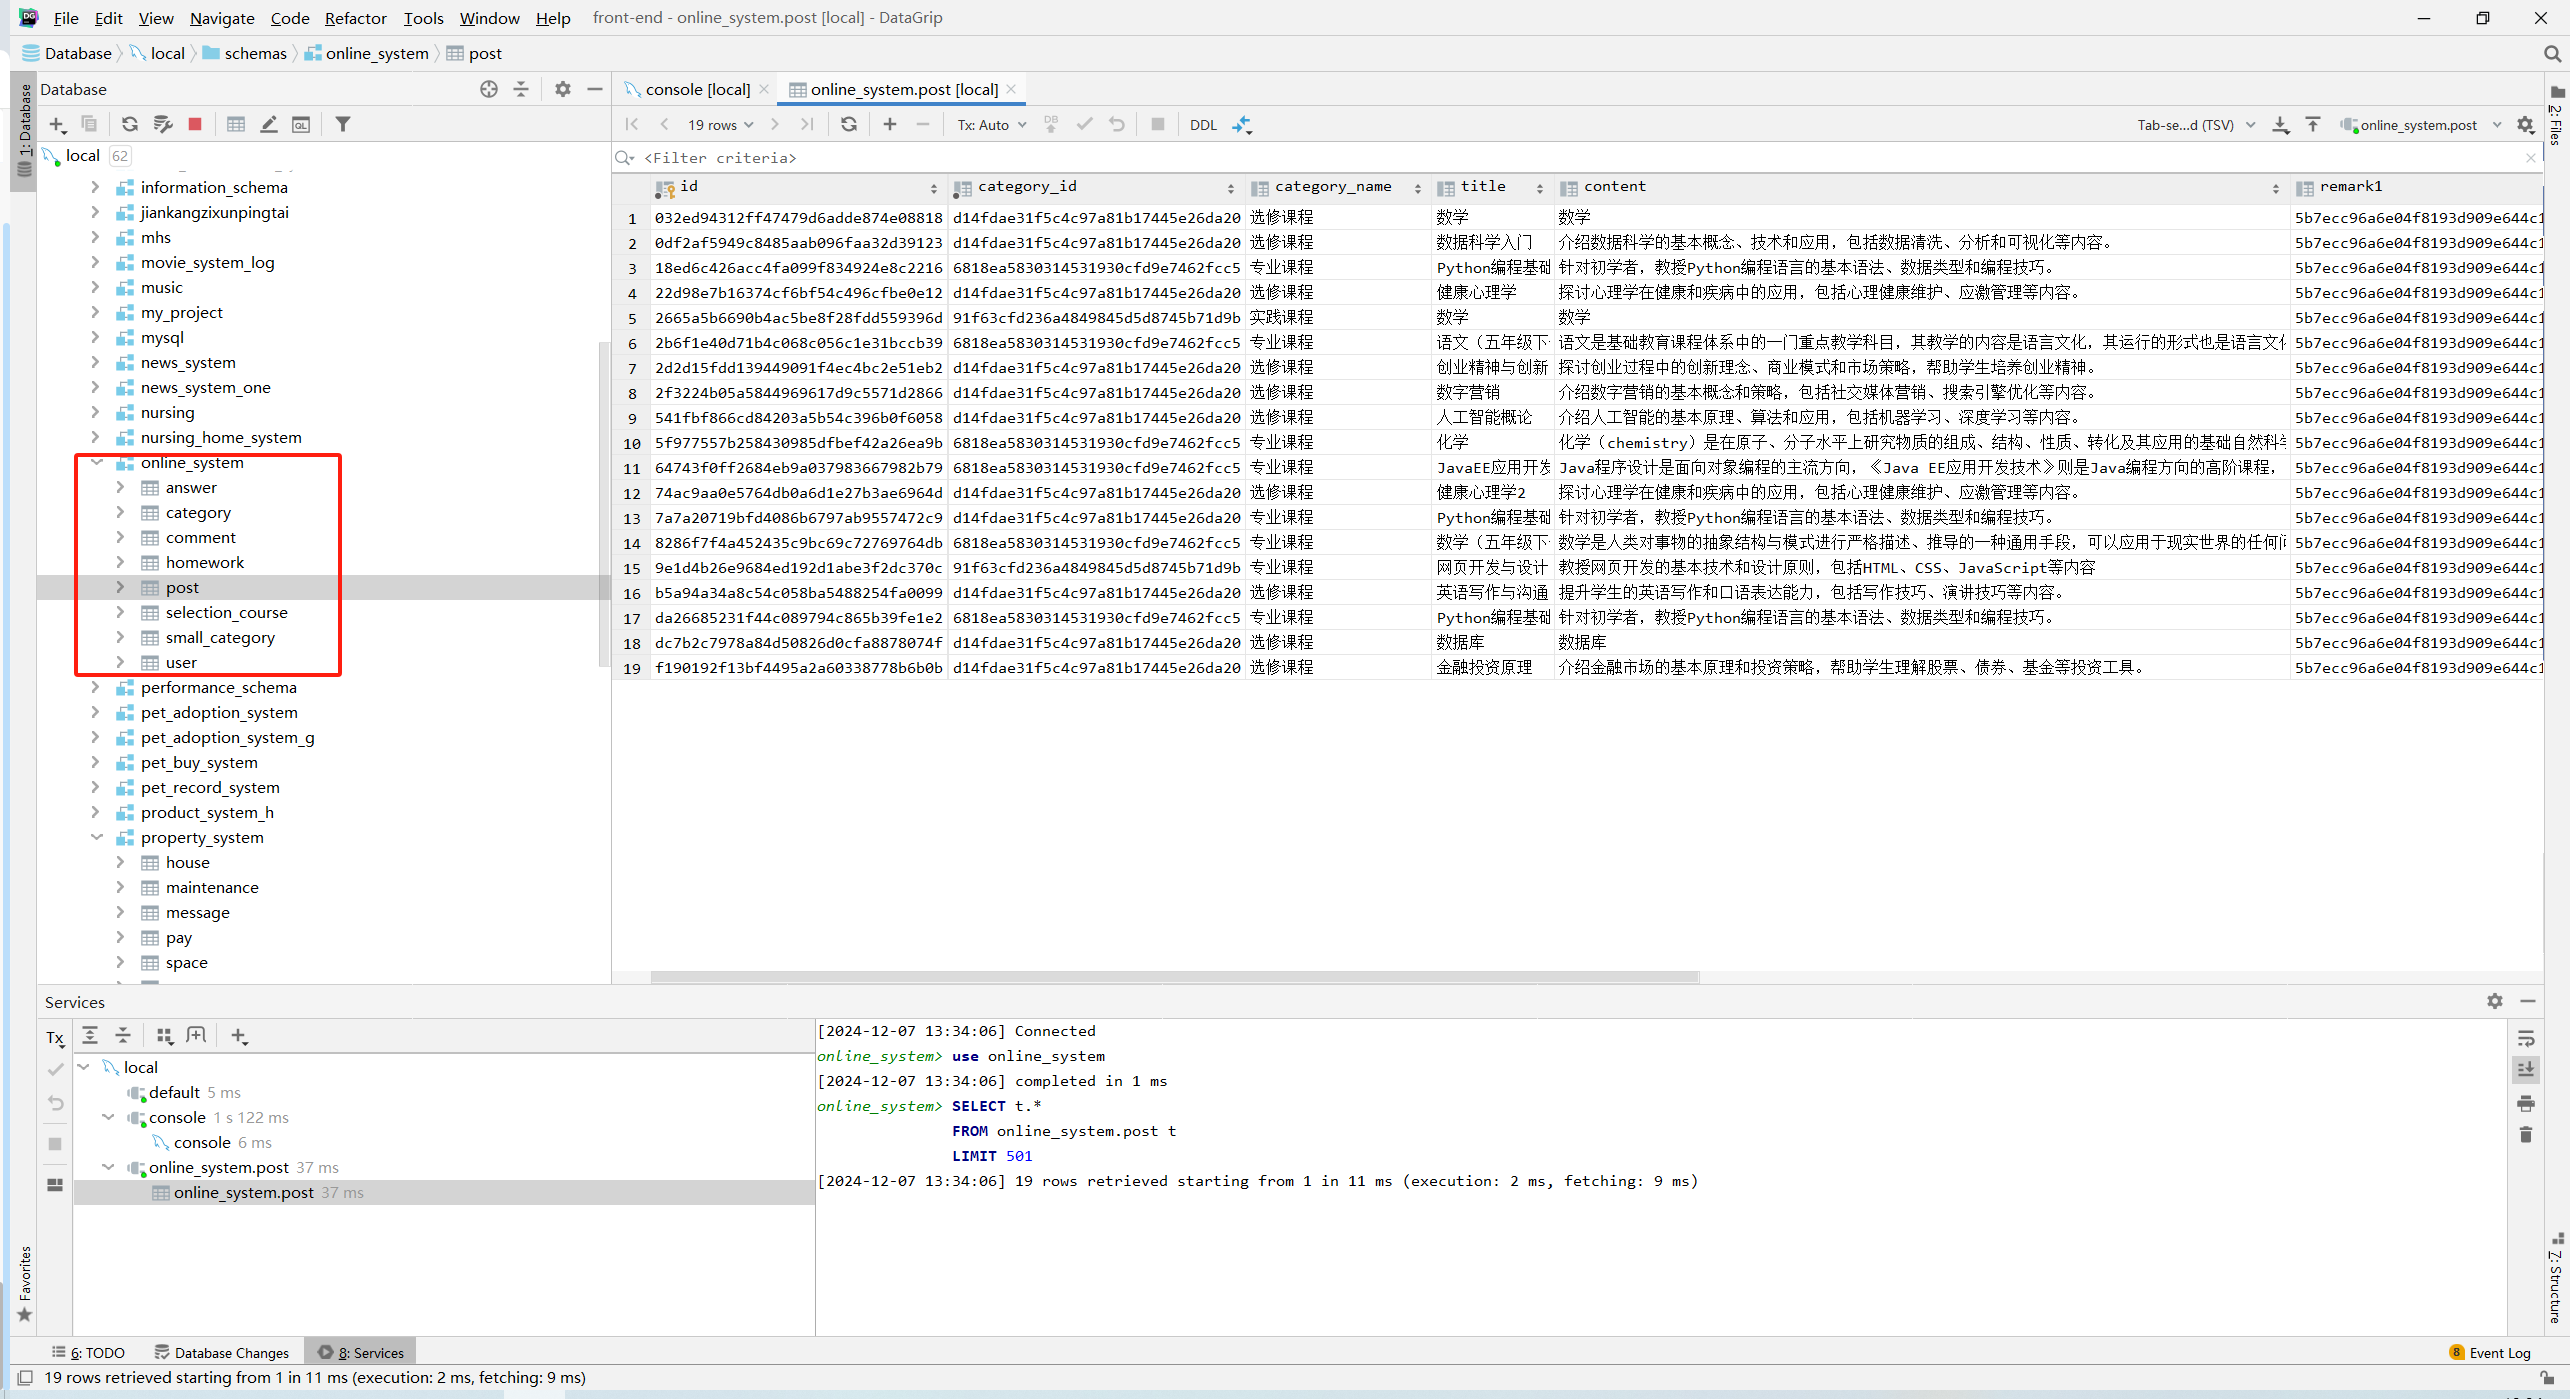
Task: Collapse all services in Services toolbar
Action: coord(123,1035)
